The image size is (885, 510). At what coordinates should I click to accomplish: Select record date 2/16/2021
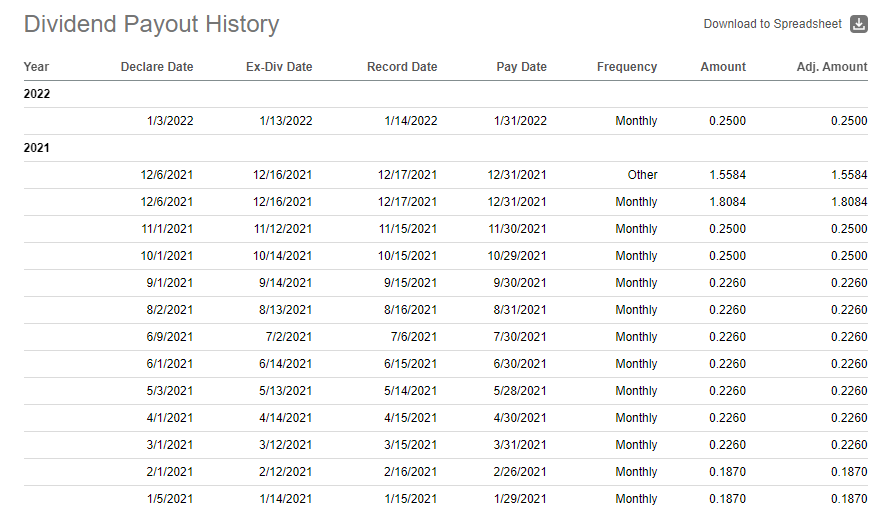[x=411, y=472]
